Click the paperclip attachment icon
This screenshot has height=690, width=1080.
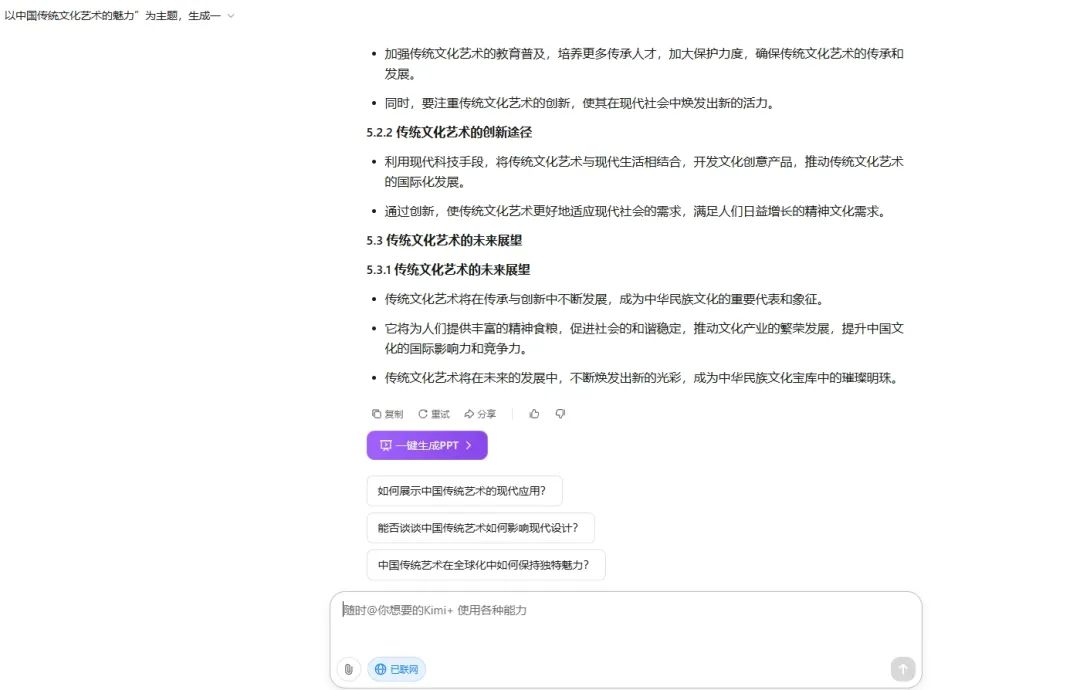[348, 669]
